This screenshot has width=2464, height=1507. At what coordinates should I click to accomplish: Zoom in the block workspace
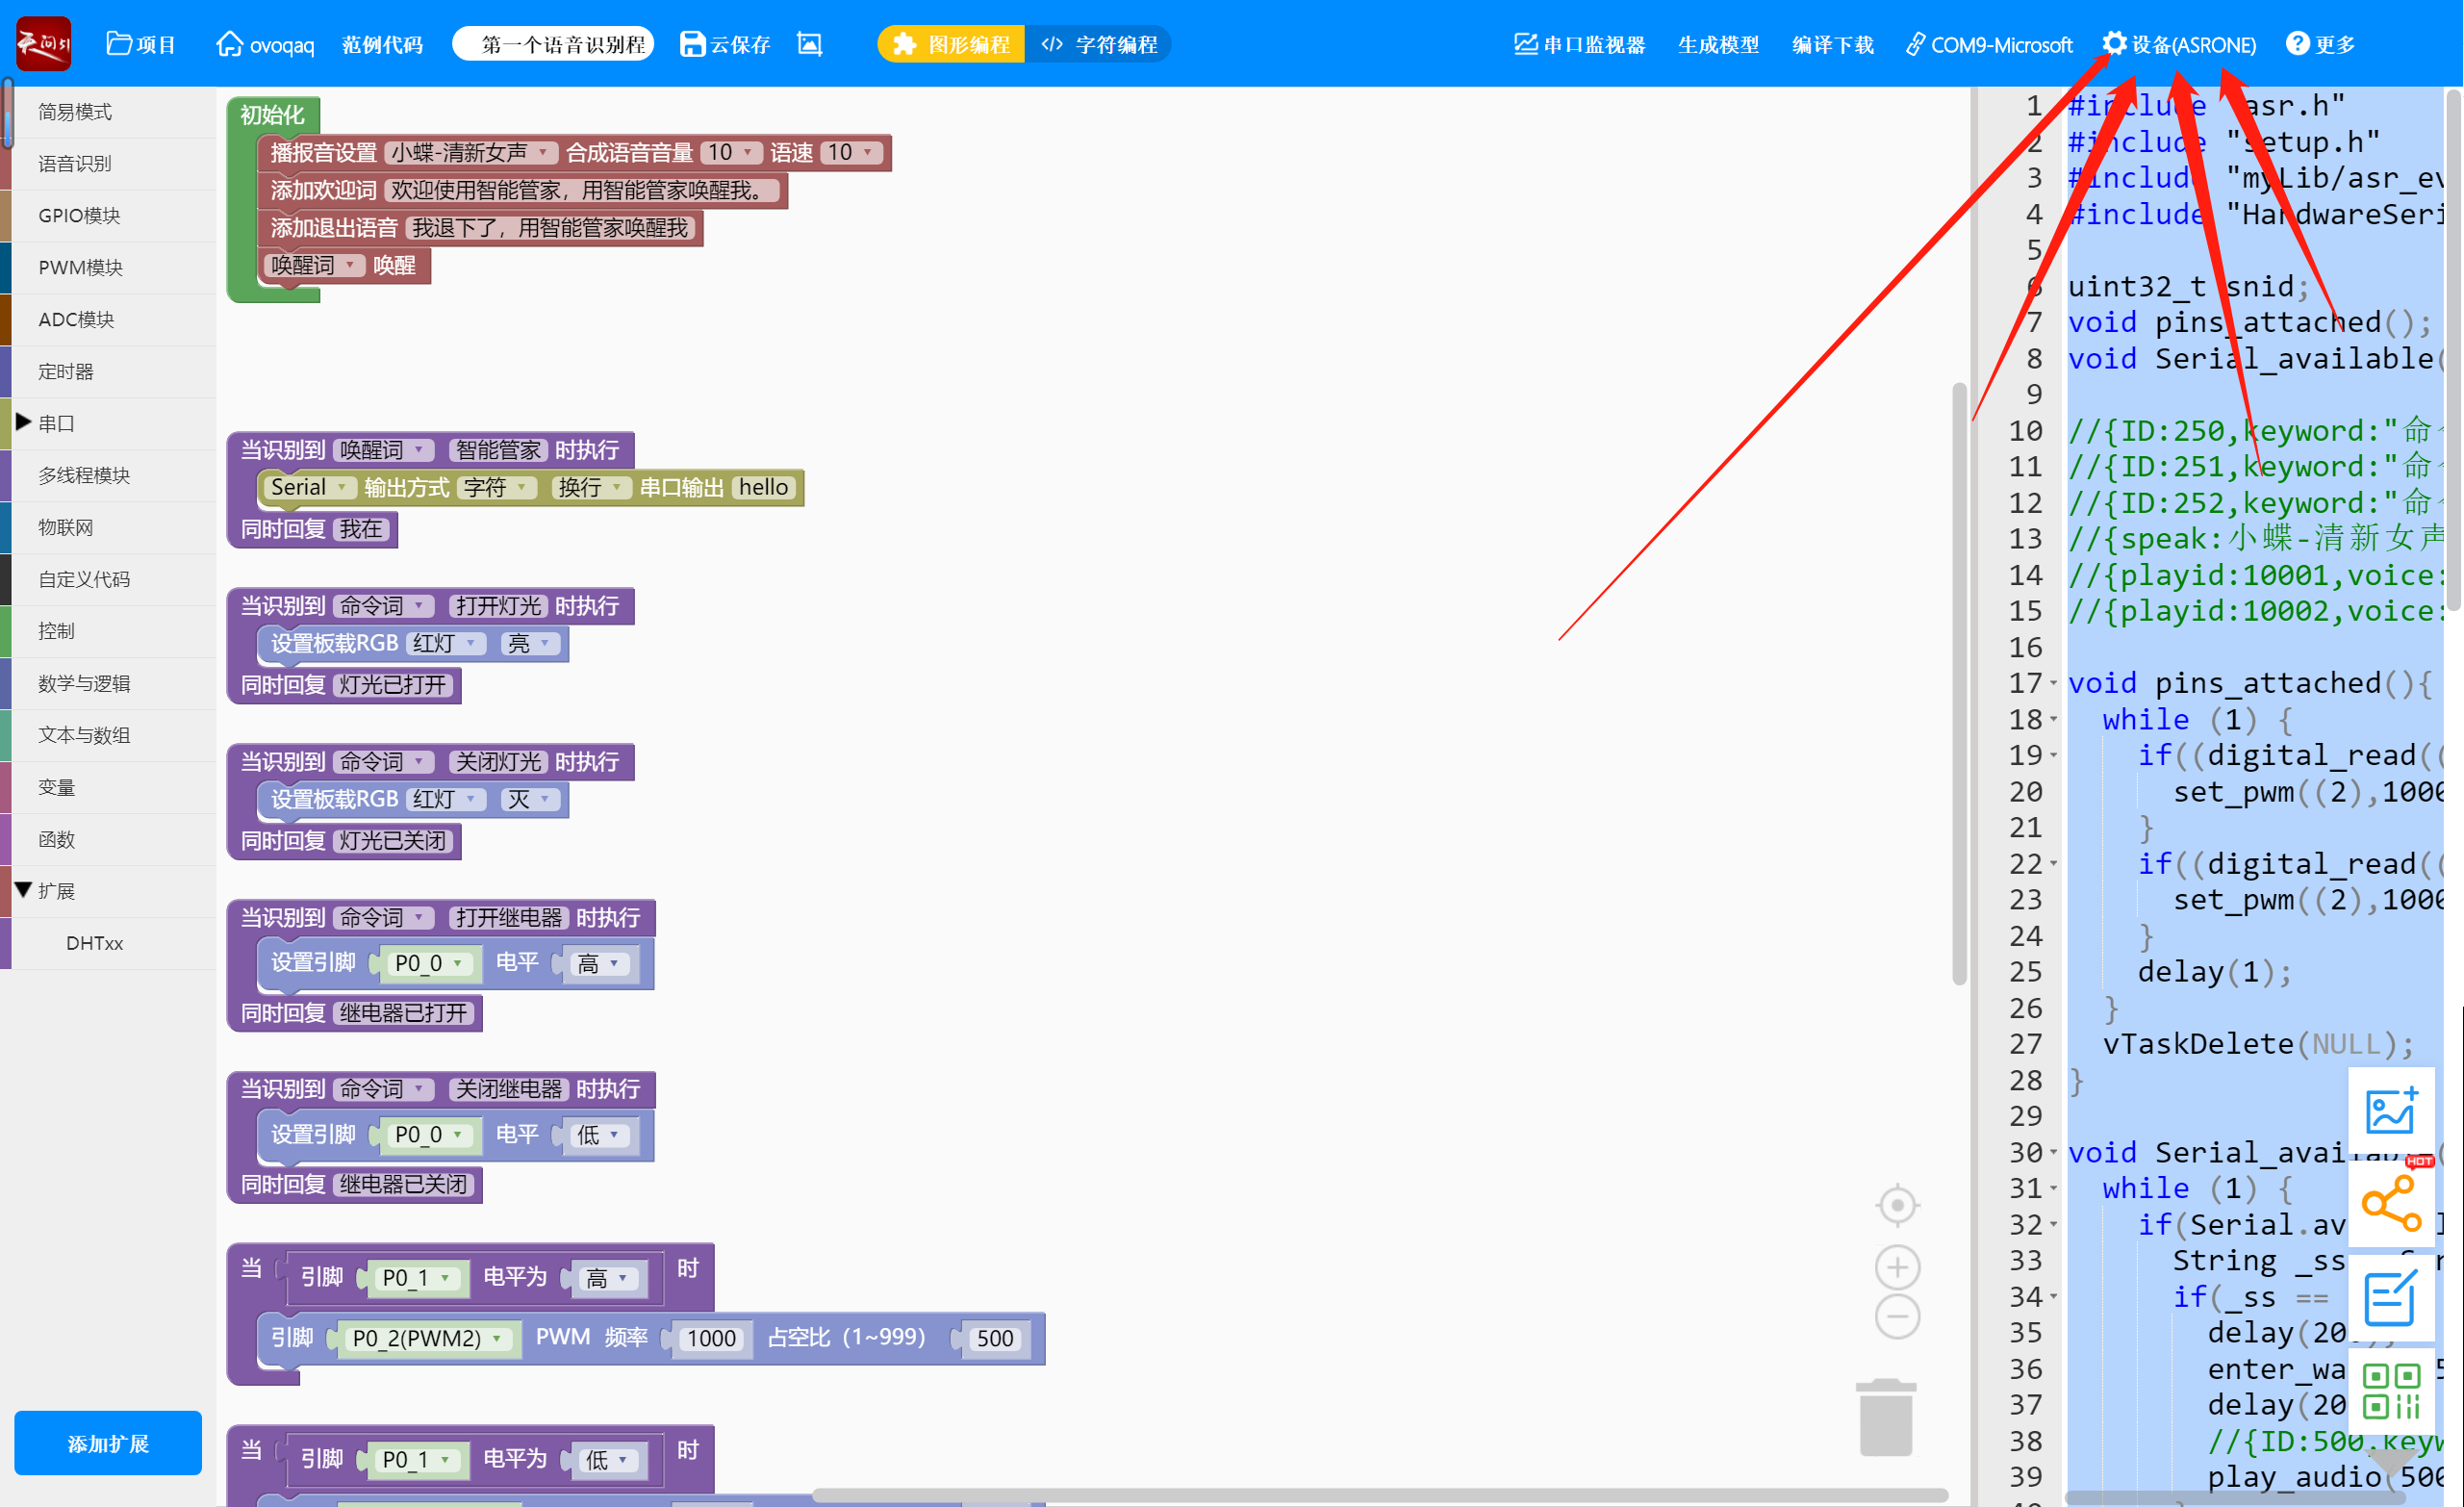(1897, 1267)
